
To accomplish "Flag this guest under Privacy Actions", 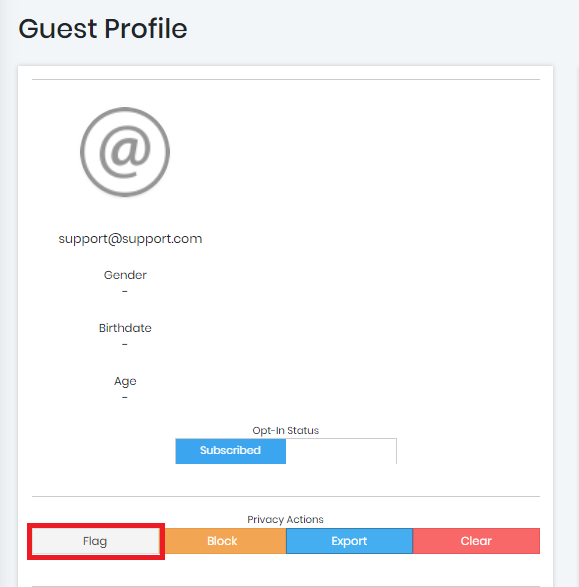I will pyautogui.click(x=96, y=541).
